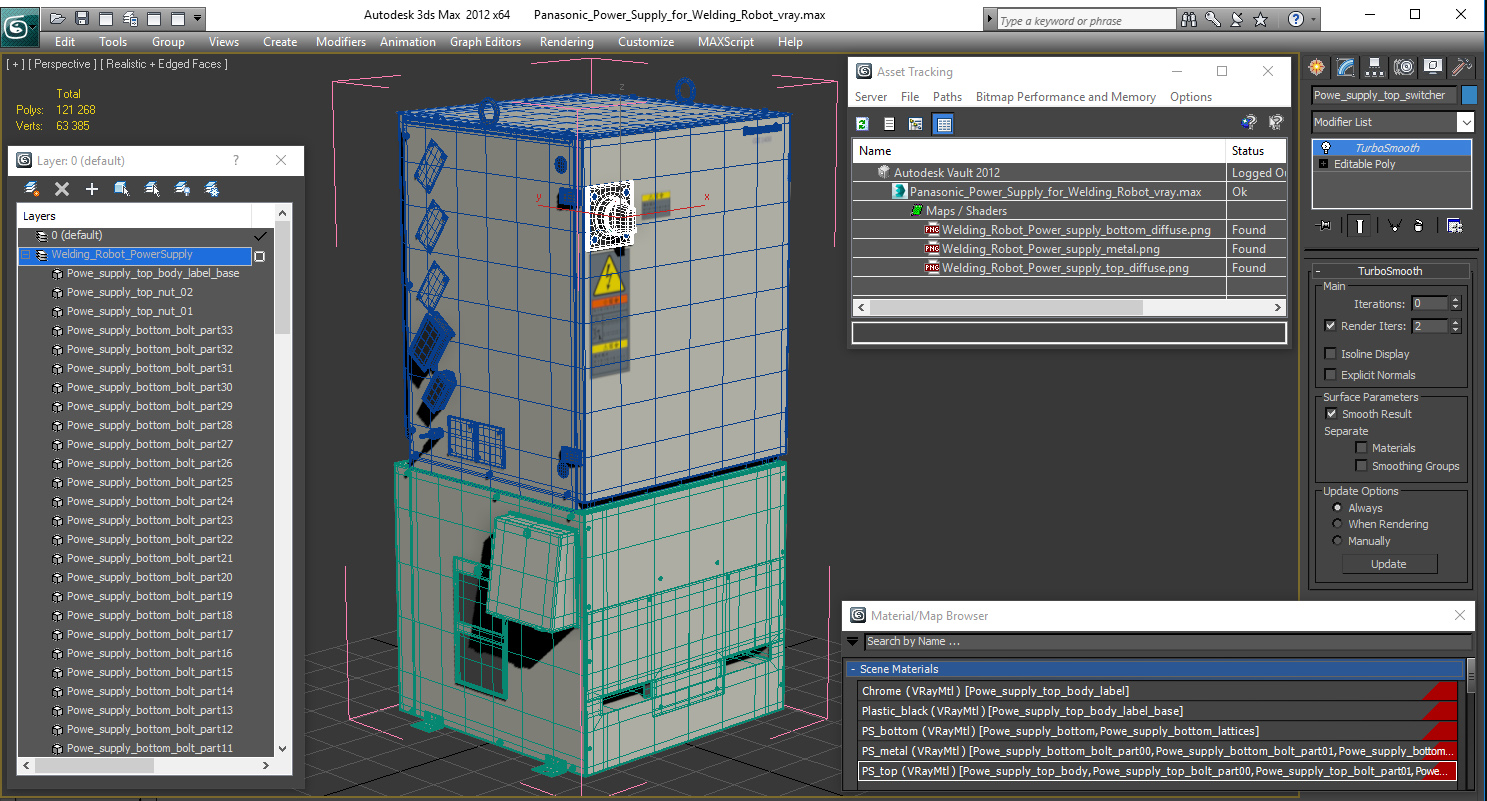Click Tree View icon in Asset Tracking
Screen dimensions: 1487x801
[915, 124]
